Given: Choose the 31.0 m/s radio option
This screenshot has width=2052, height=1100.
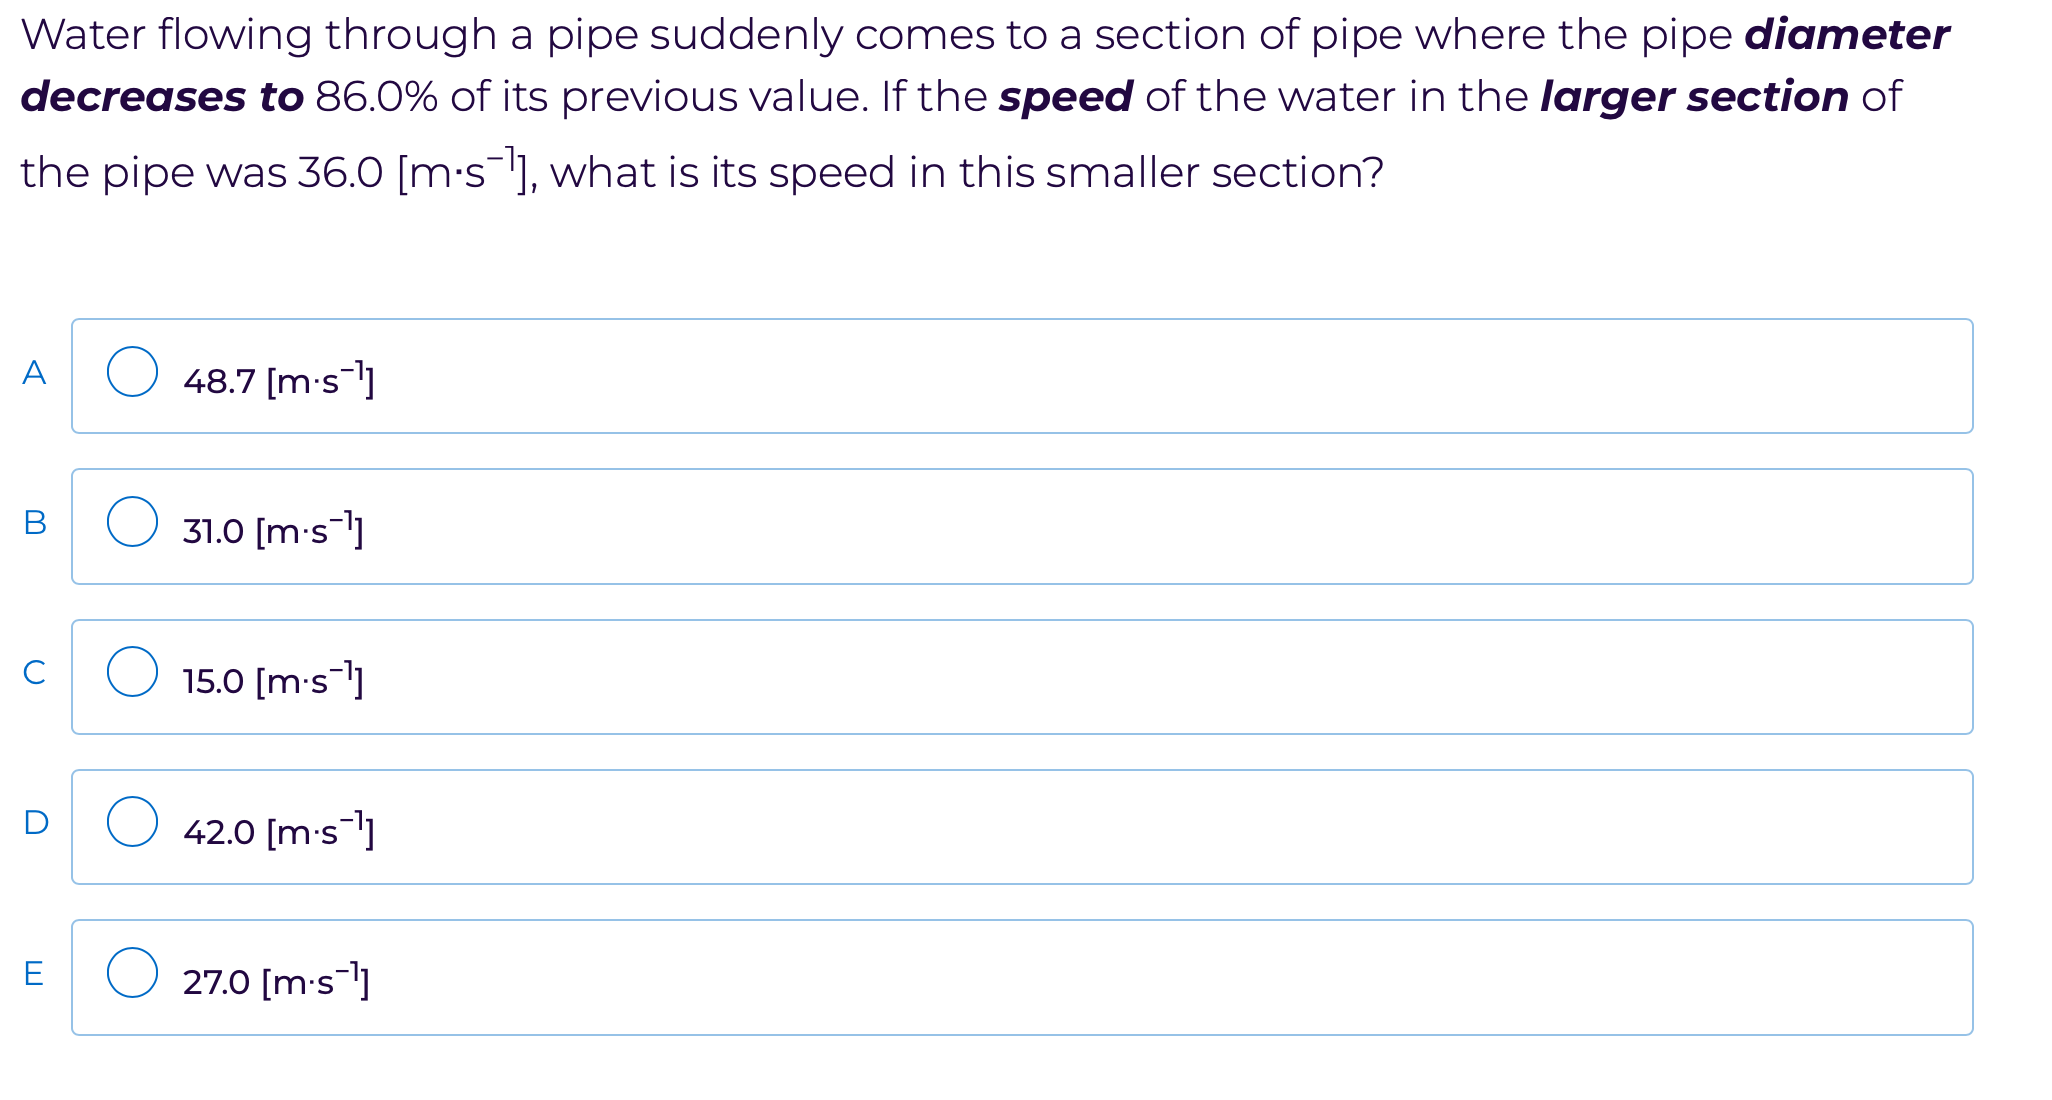Looking at the screenshot, I should (x=133, y=522).
